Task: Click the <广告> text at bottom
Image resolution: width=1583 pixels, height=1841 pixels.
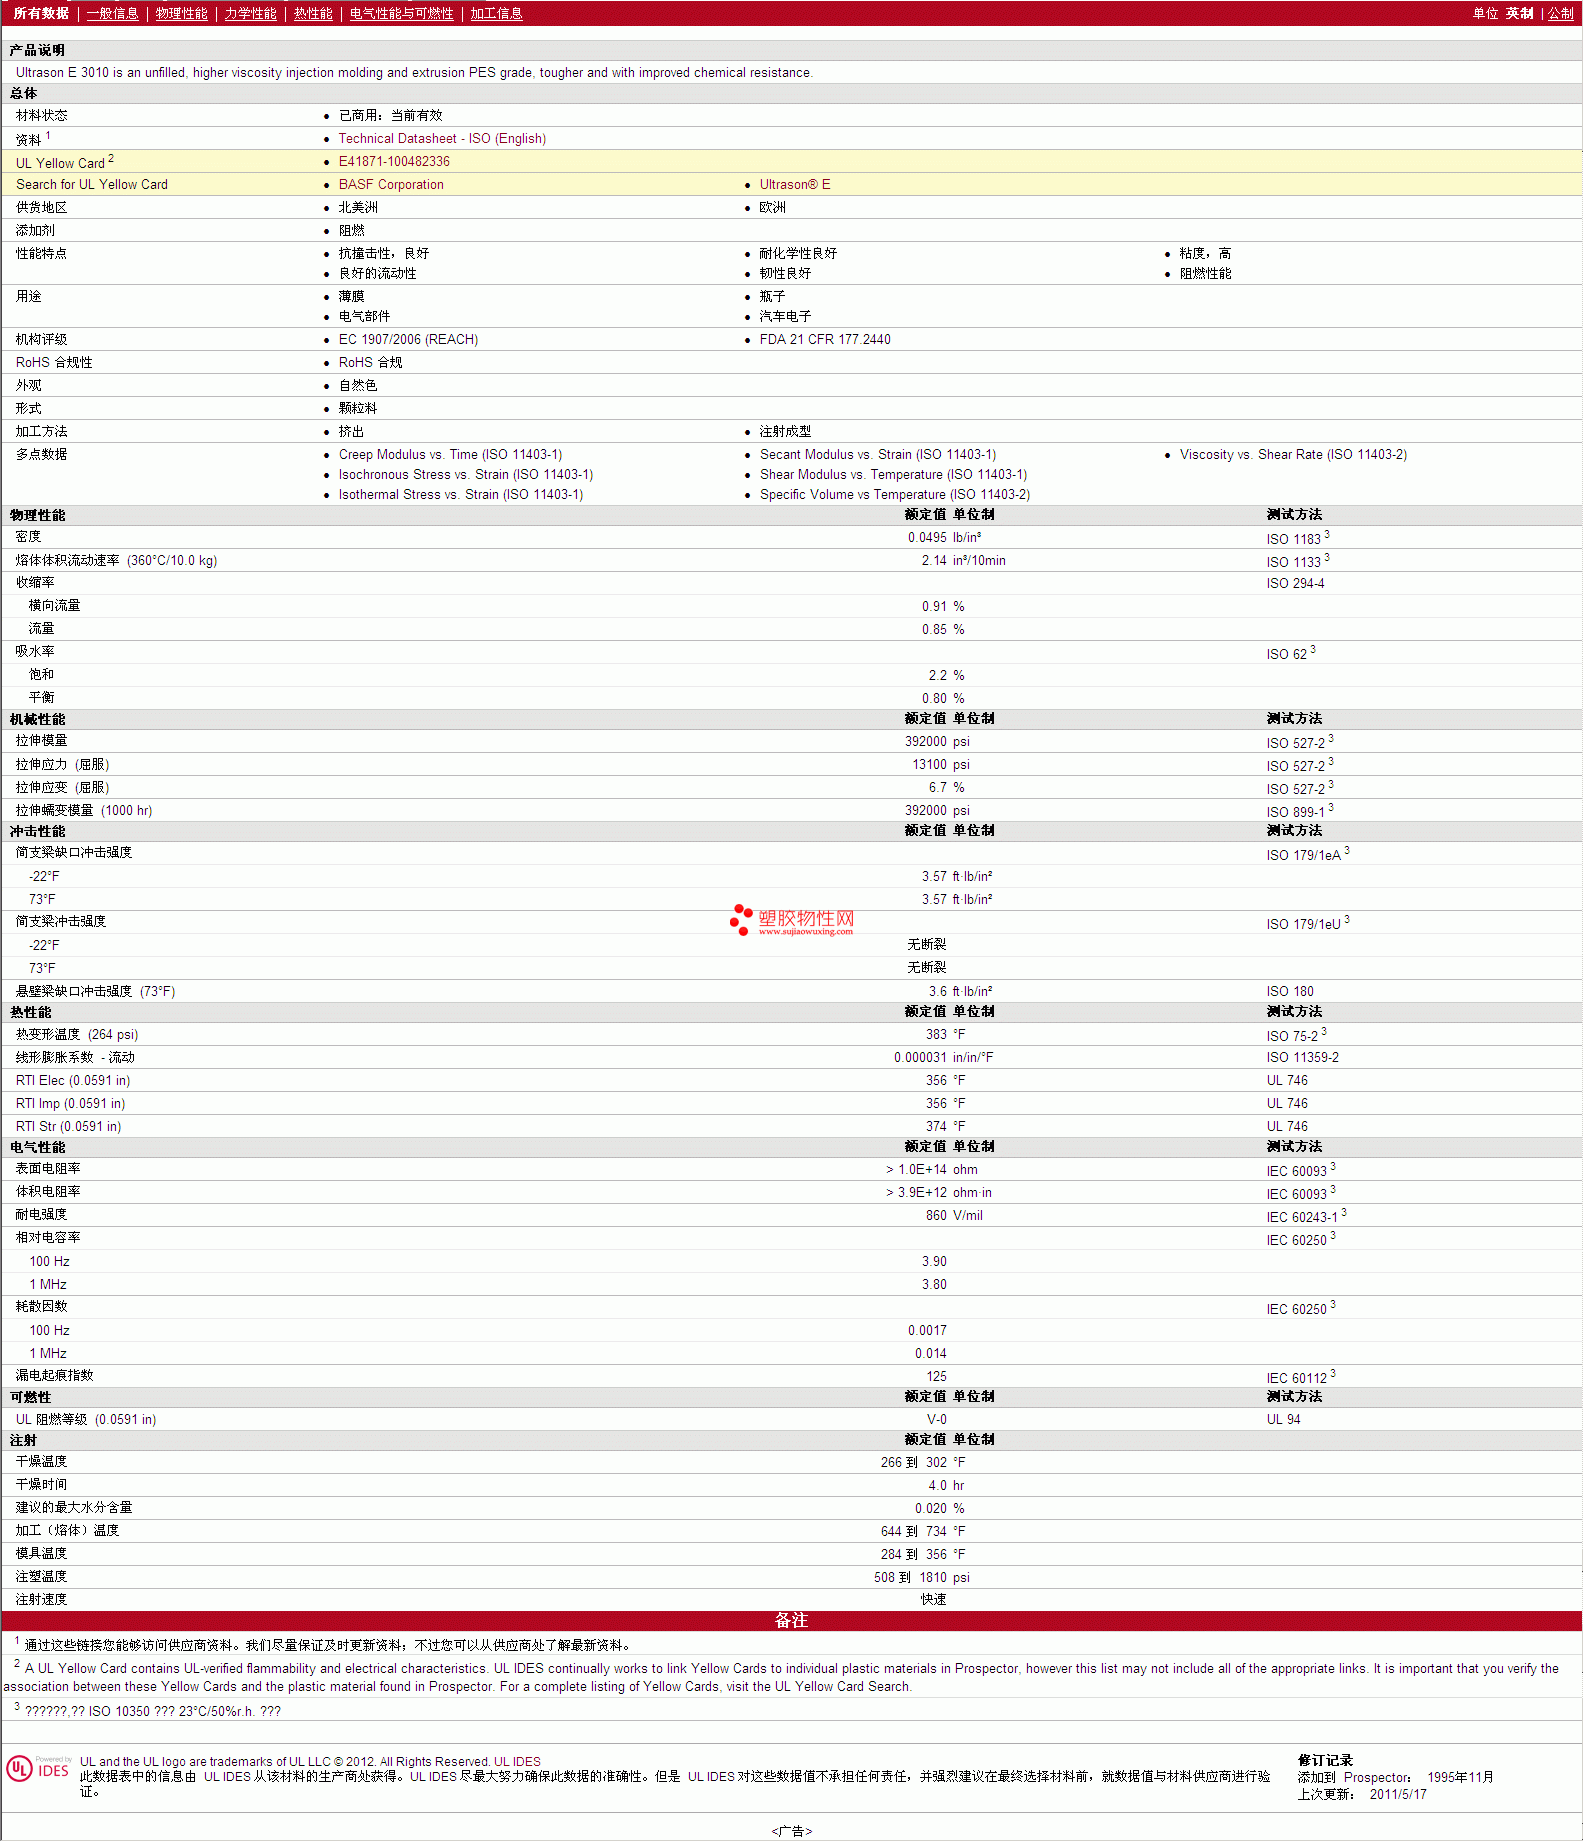Action: [x=792, y=1831]
